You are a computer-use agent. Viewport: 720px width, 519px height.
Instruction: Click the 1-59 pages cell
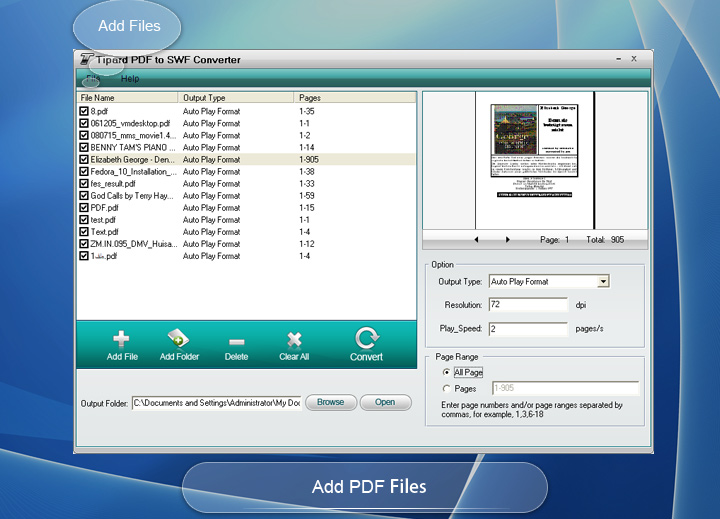(306, 196)
